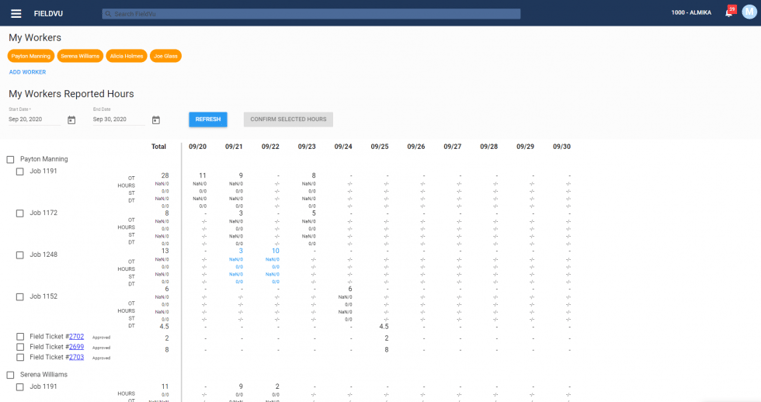Open field ticket link 2699

(76, 347)
